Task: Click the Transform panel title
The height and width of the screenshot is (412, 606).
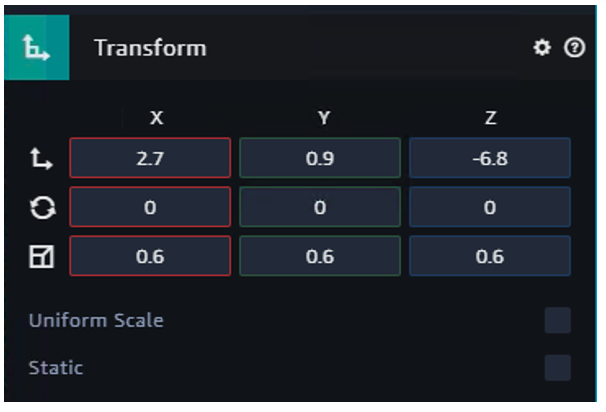Action: click(x=150, y=48)
